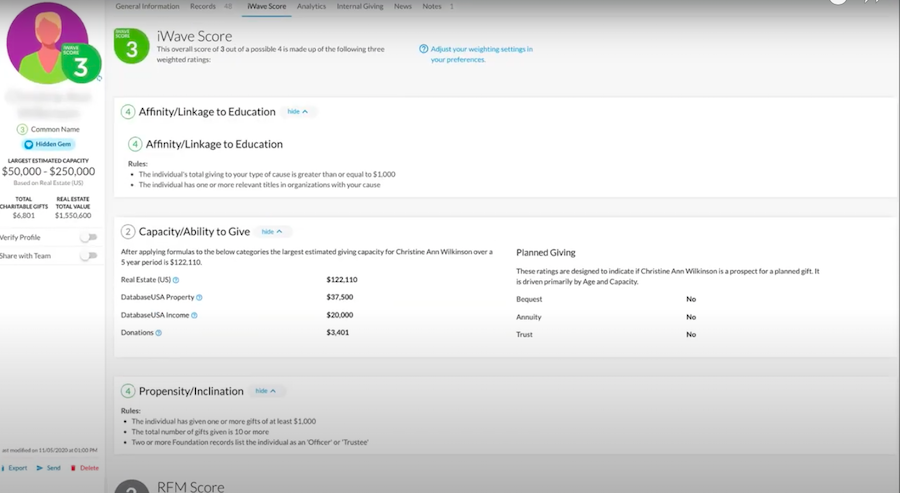Click the Planned Giving heading
The width and height of the screenshot is (900, 493).
pyautogui.click(x=545, y=253)
